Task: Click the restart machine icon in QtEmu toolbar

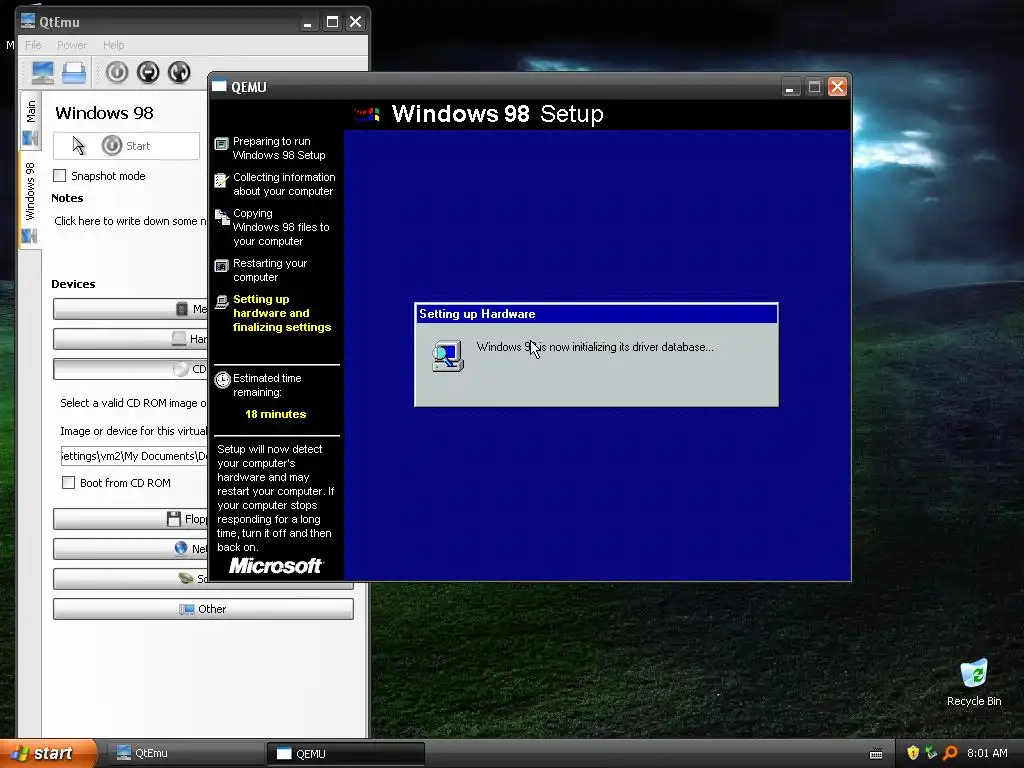Action: click(x=179, y=72)
